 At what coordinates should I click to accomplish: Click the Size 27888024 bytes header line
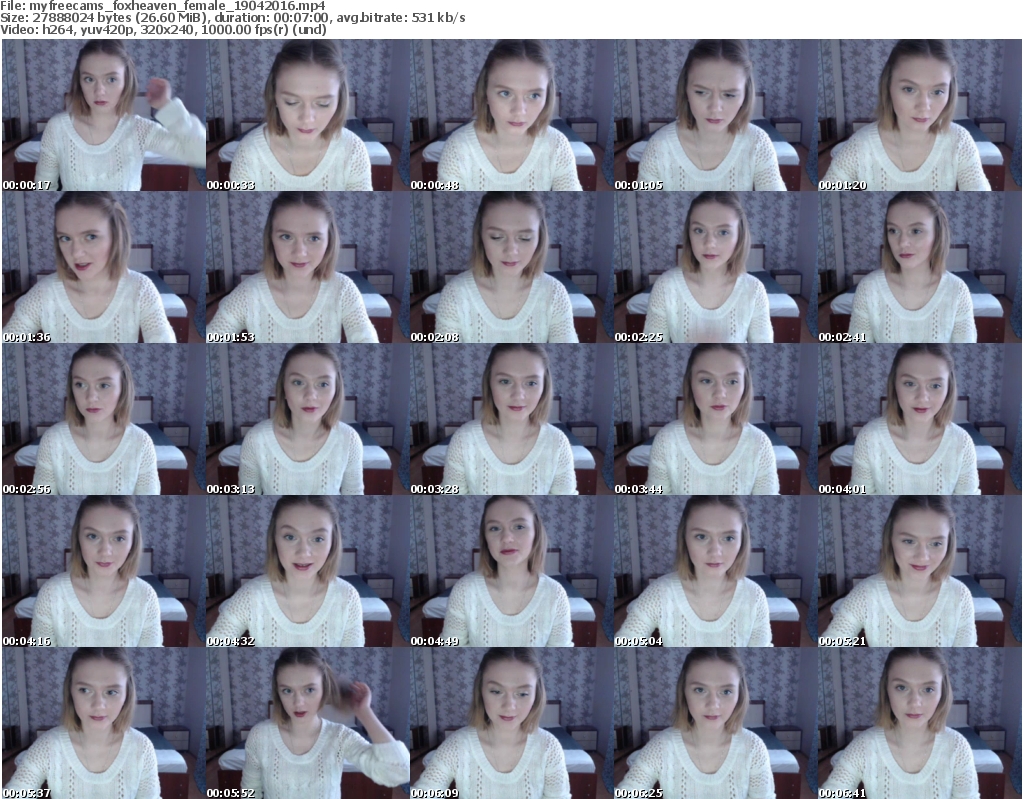pyautogui.click(x=232, y=18)
